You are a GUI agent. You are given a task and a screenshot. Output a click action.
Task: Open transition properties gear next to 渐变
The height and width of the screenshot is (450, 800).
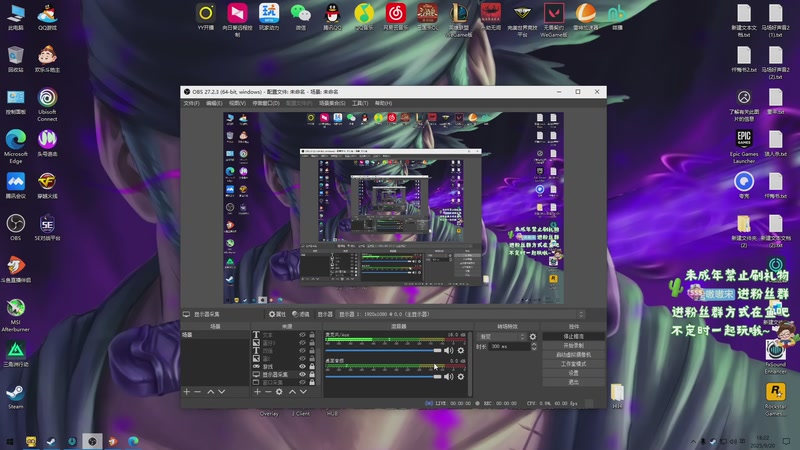click(533, 337)
